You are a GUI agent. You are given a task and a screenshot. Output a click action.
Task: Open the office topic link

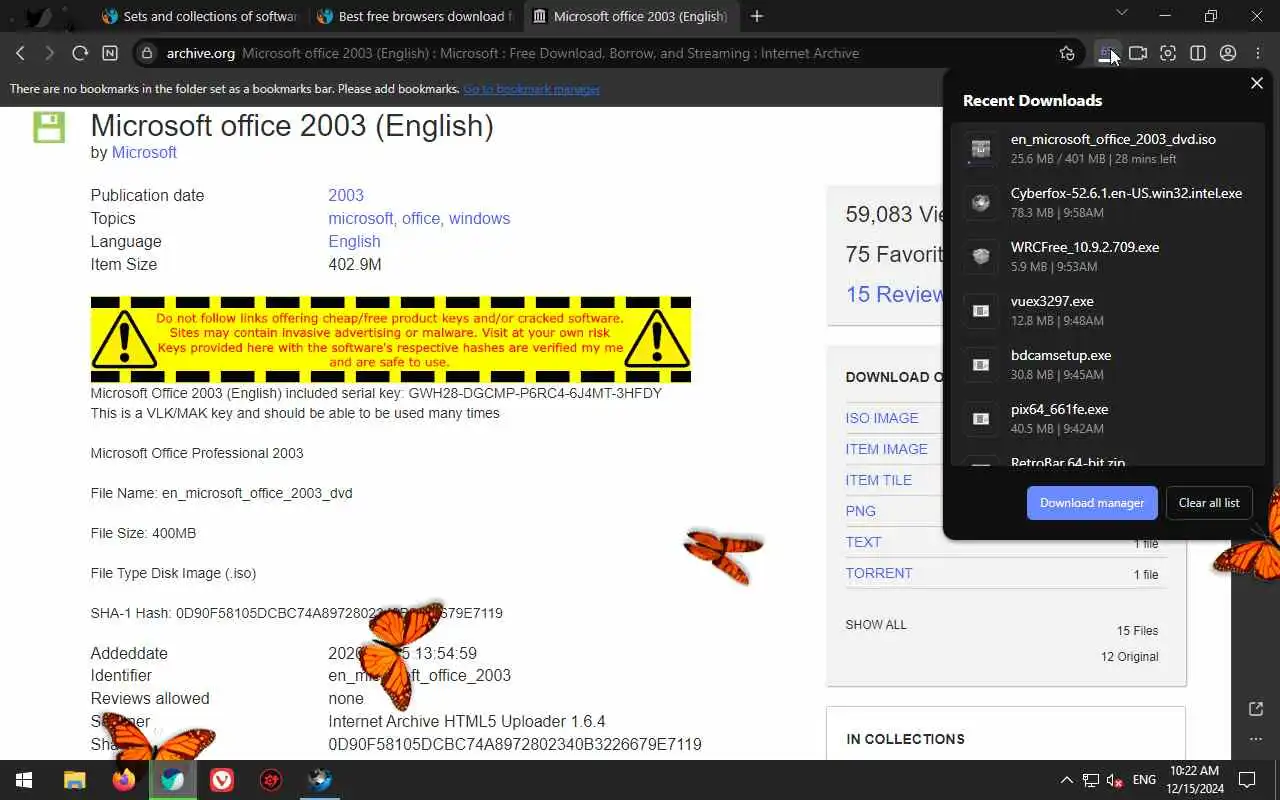click(421, 218)
